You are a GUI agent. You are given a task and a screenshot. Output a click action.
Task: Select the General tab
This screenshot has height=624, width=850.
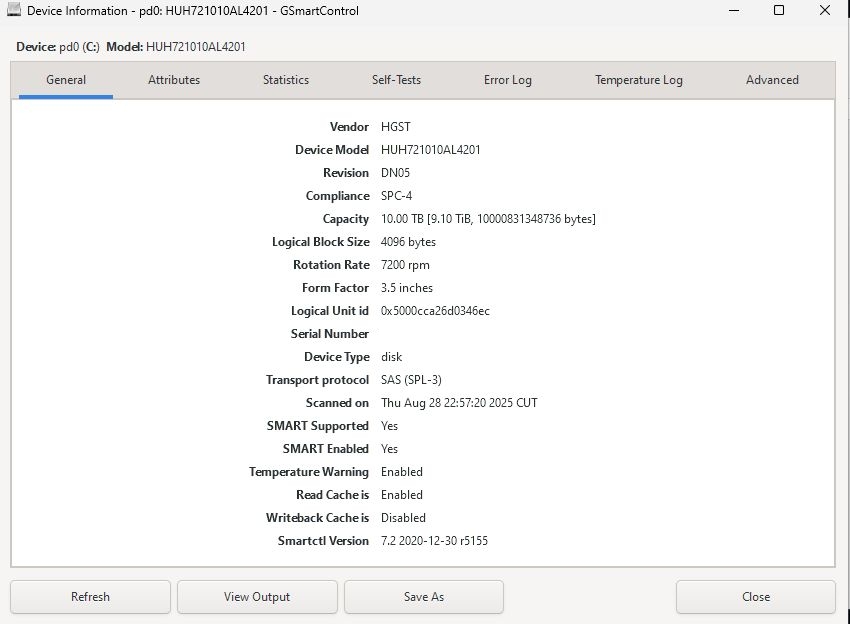pyautogui.click(x=66, y=80)
